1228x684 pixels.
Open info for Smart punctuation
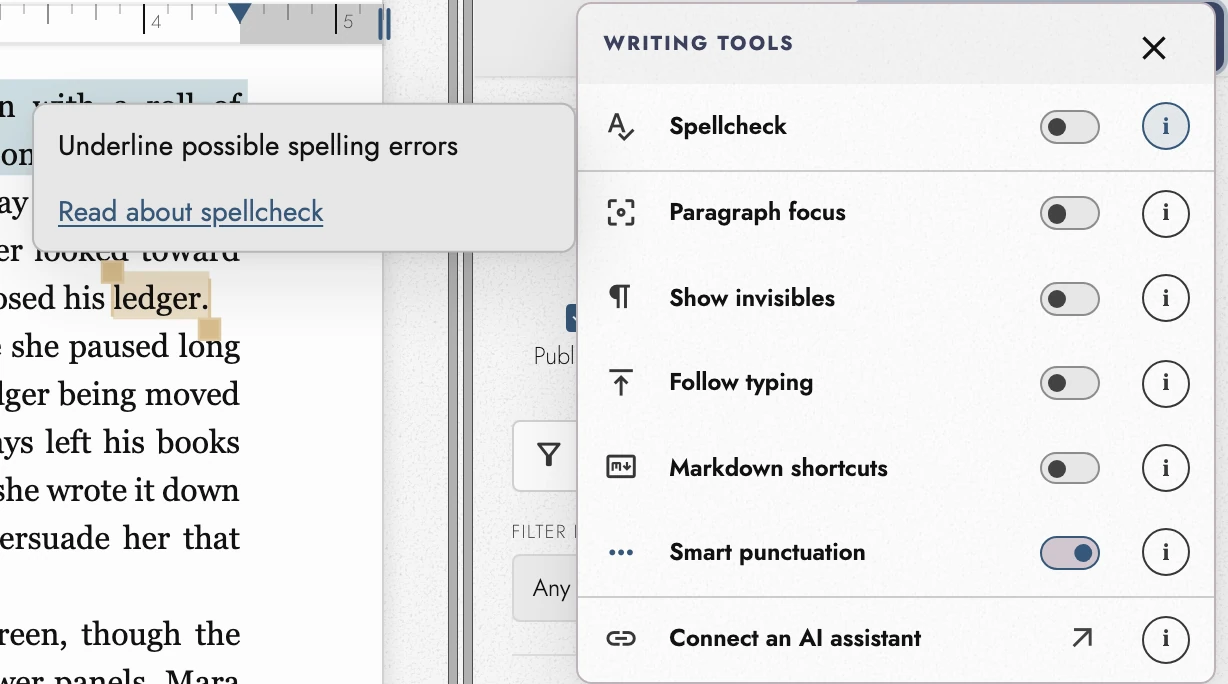coord(1166,553)
